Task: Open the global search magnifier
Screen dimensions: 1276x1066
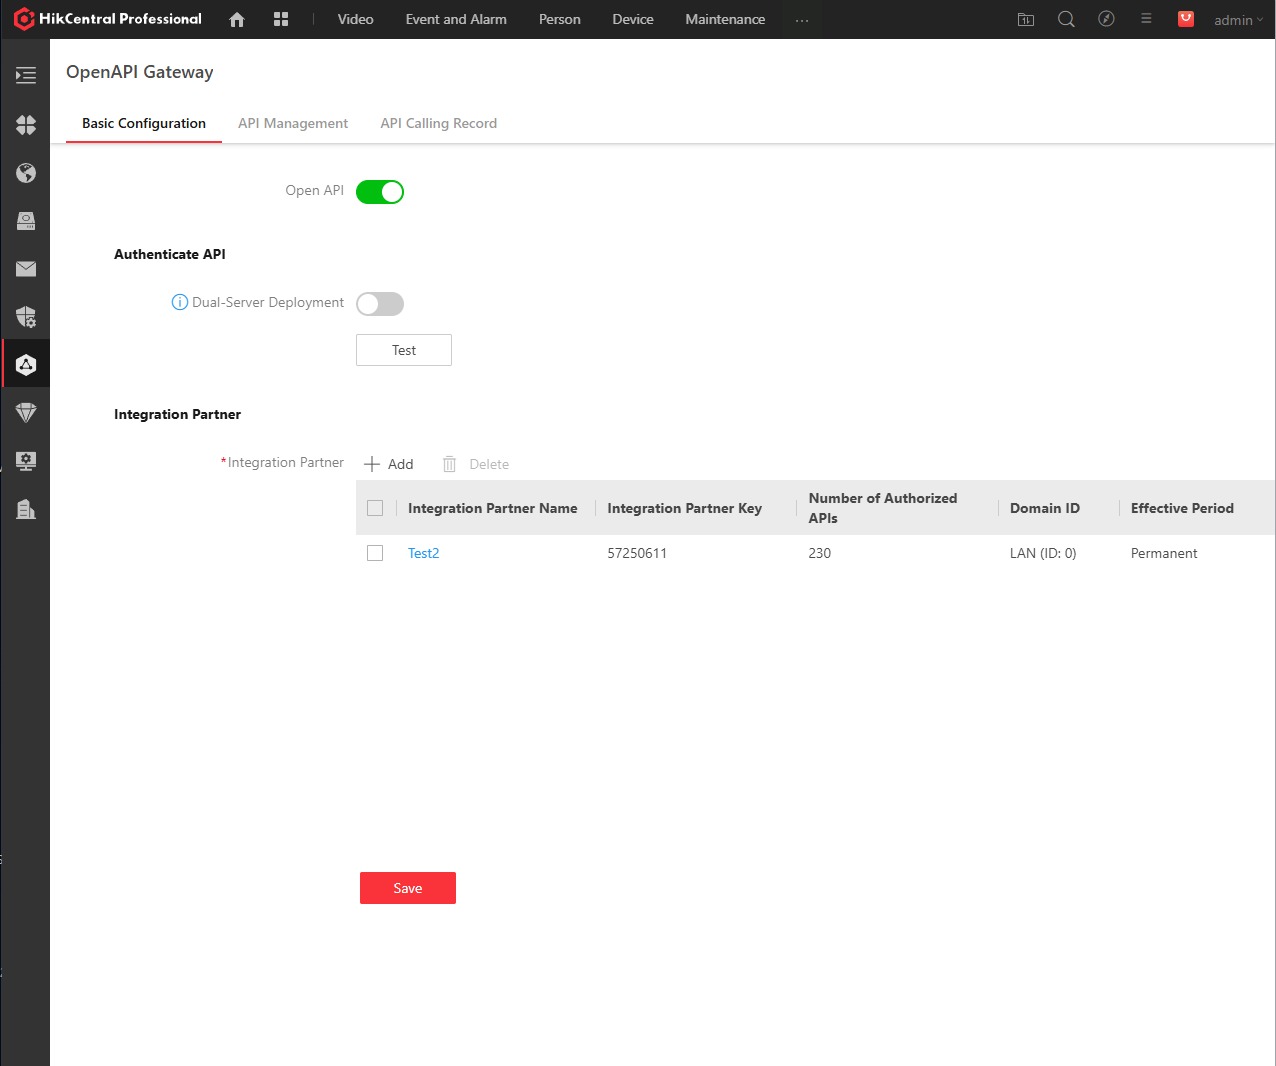Action: pyautogui.click(x=1066, y=19)
